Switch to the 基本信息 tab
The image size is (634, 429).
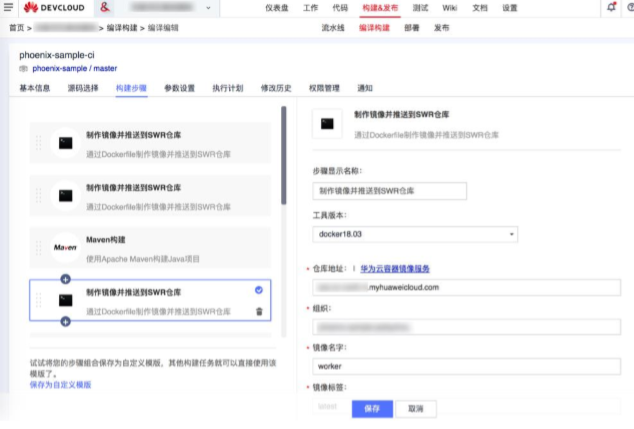[35, 88]
